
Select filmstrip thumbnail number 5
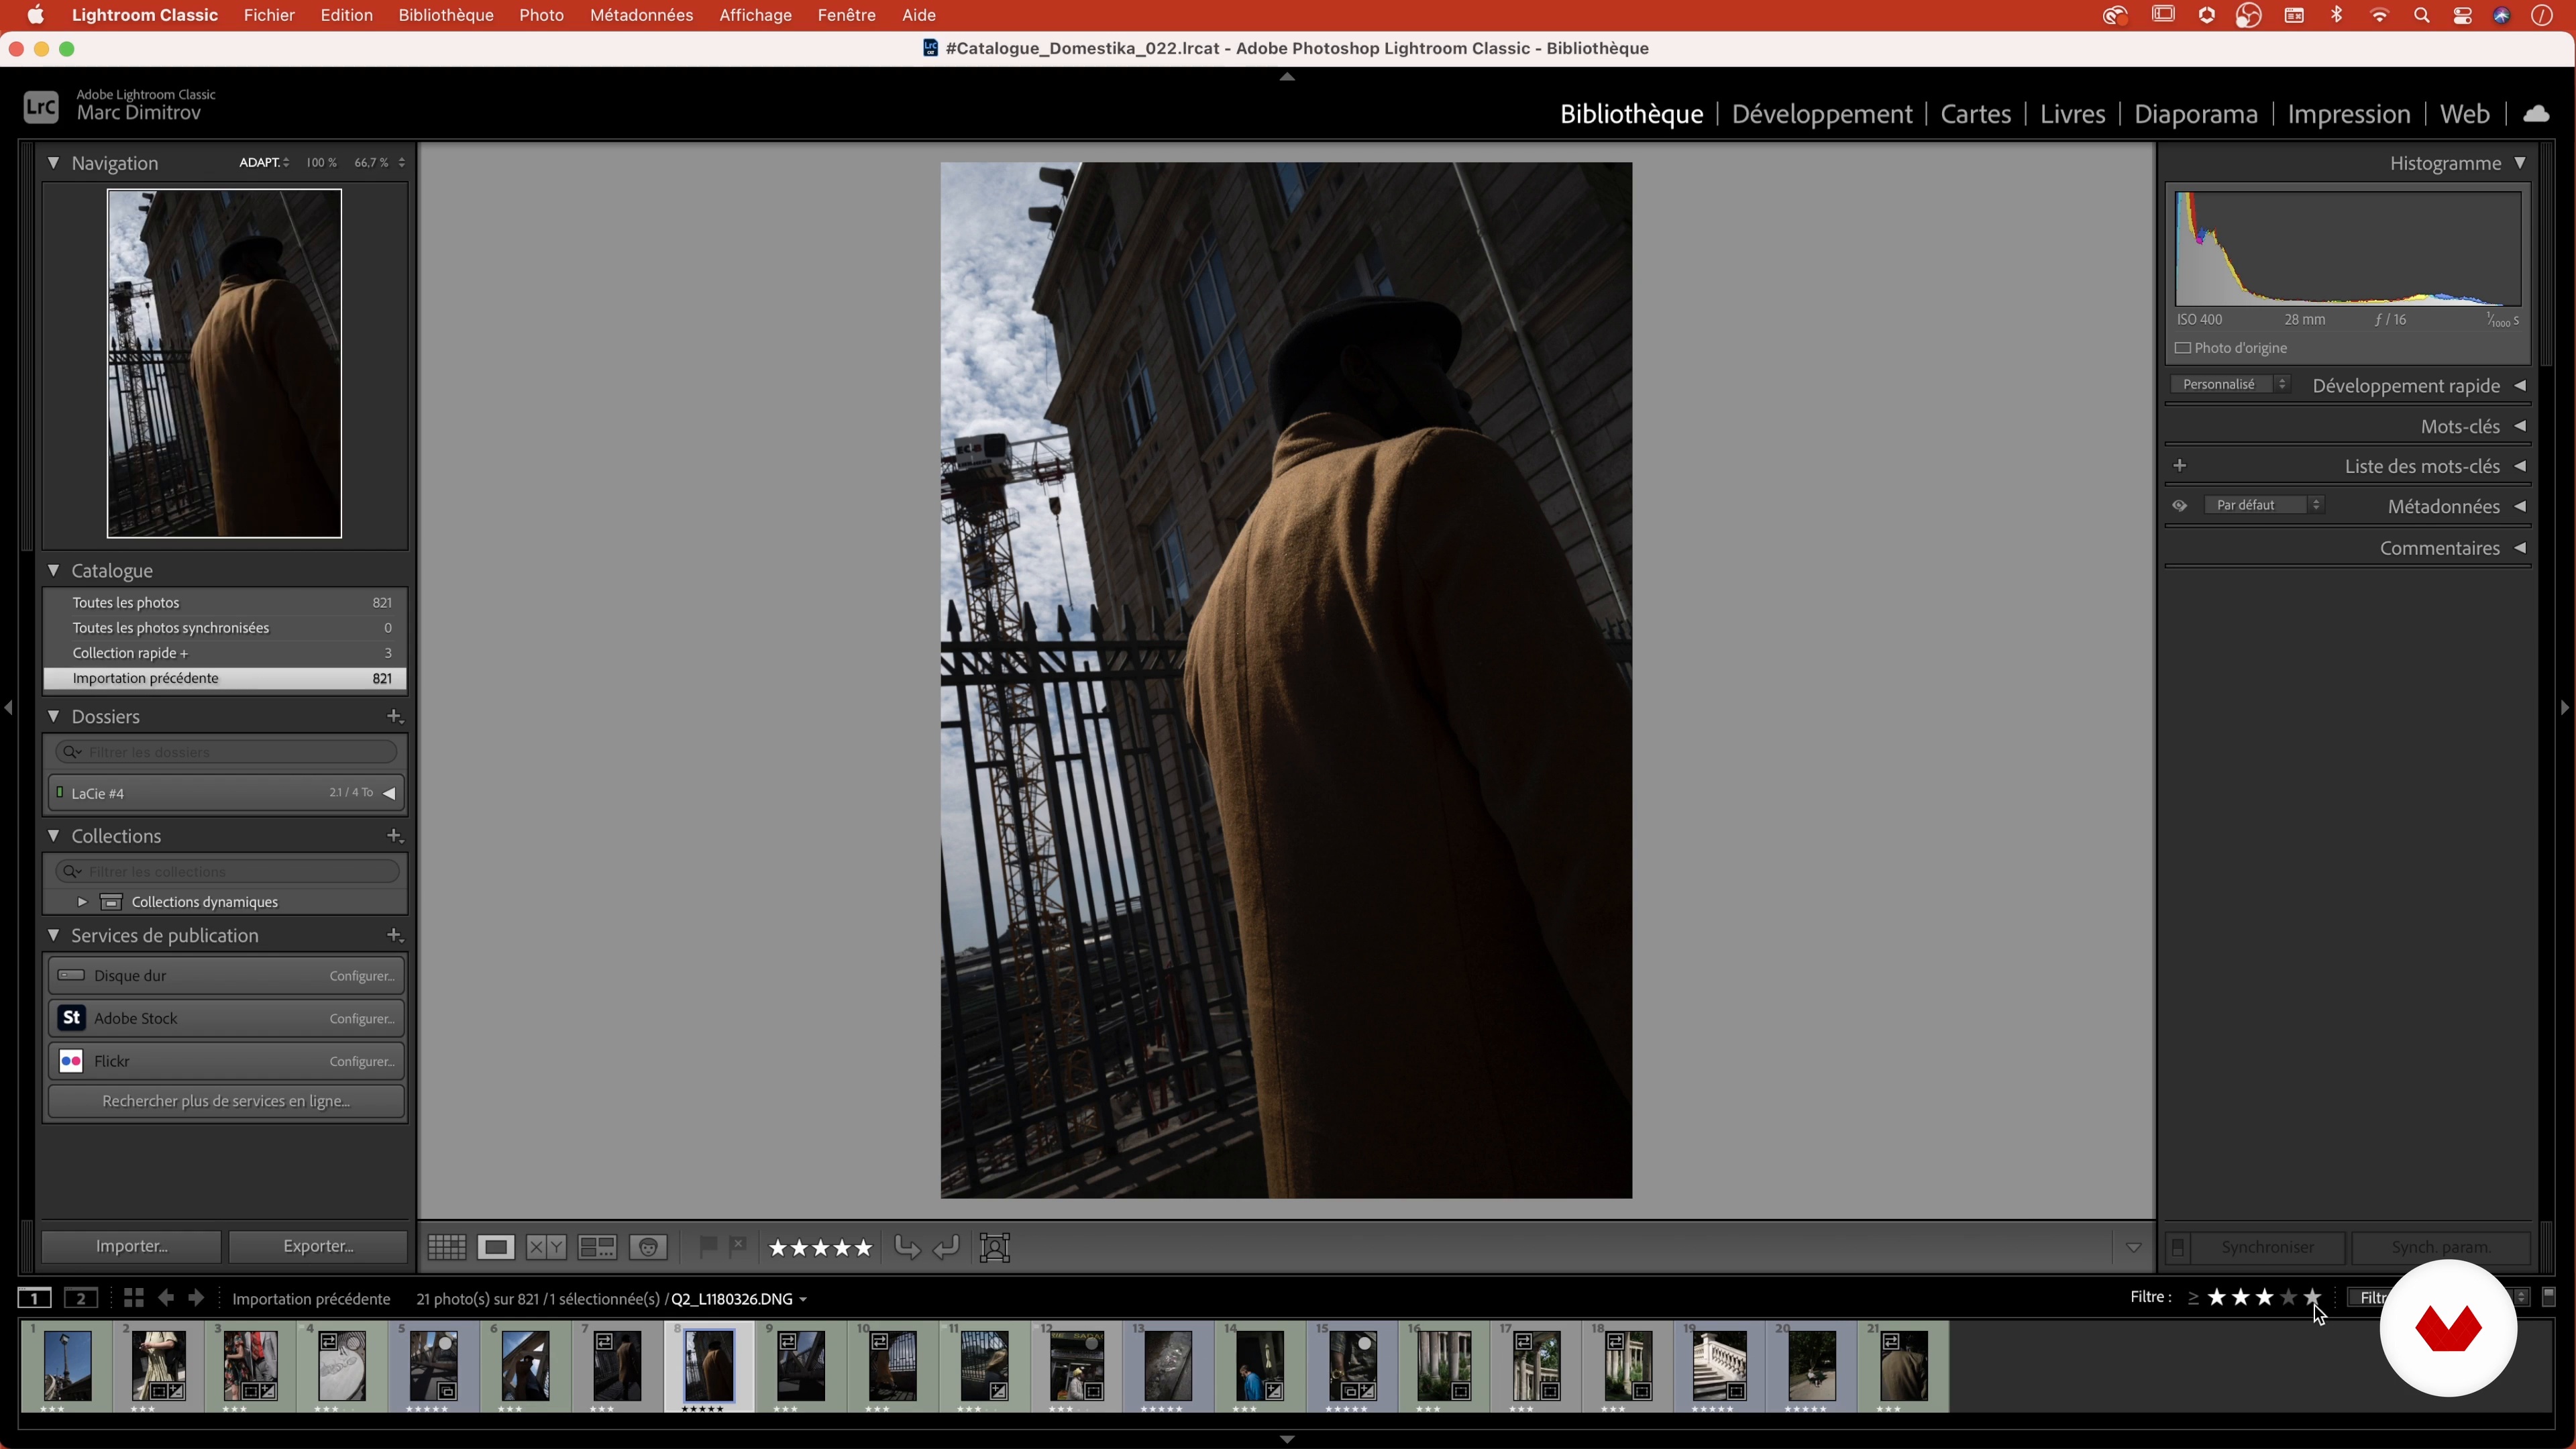pos(434,1365)
